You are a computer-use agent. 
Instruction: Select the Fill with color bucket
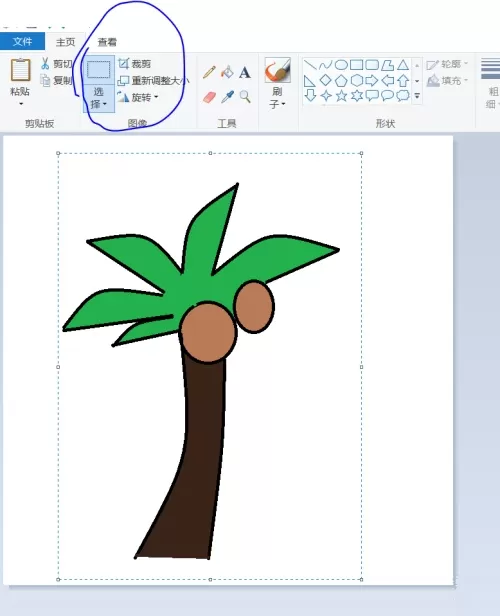[227, 72]
